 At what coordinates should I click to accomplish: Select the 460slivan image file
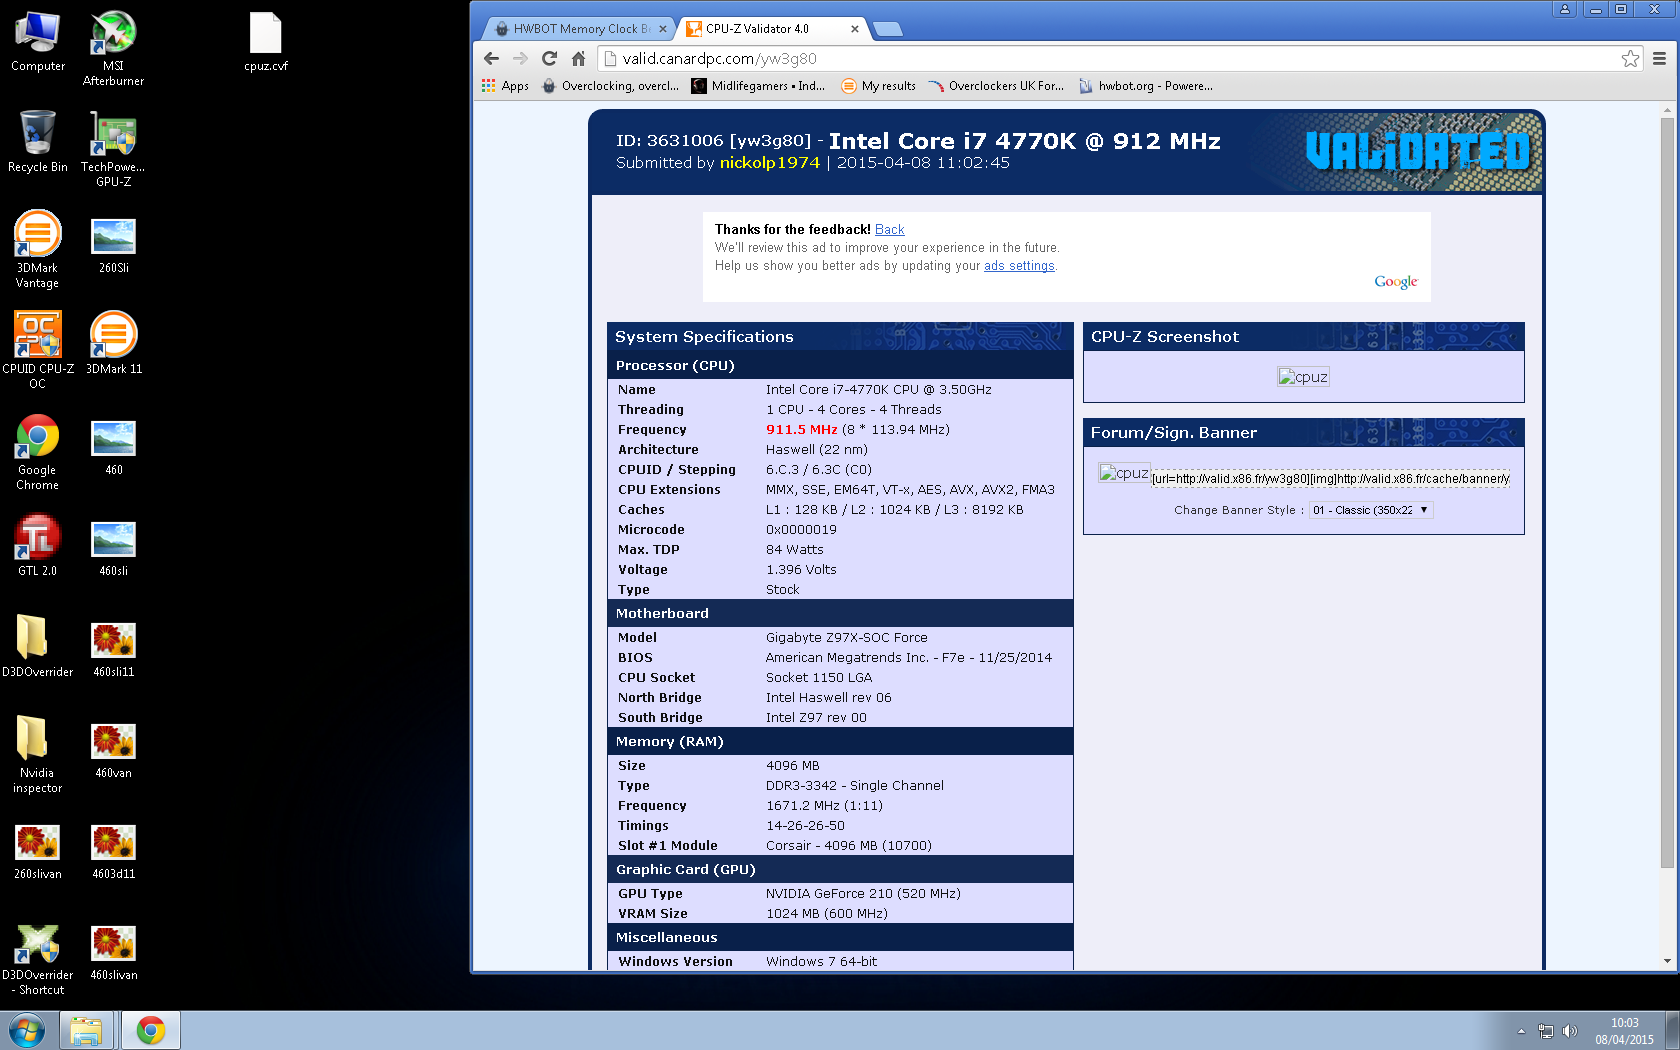114,952
